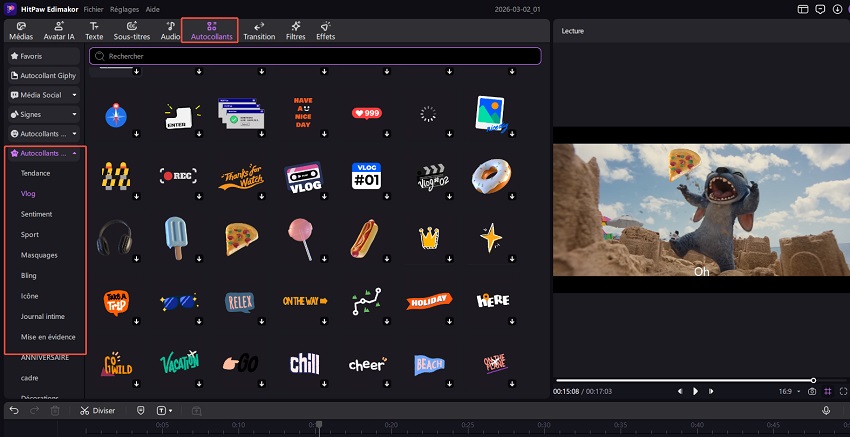850x437 pixels.
Task: Click download arrow on the donut sticker
Action: (x=512, y=196)
